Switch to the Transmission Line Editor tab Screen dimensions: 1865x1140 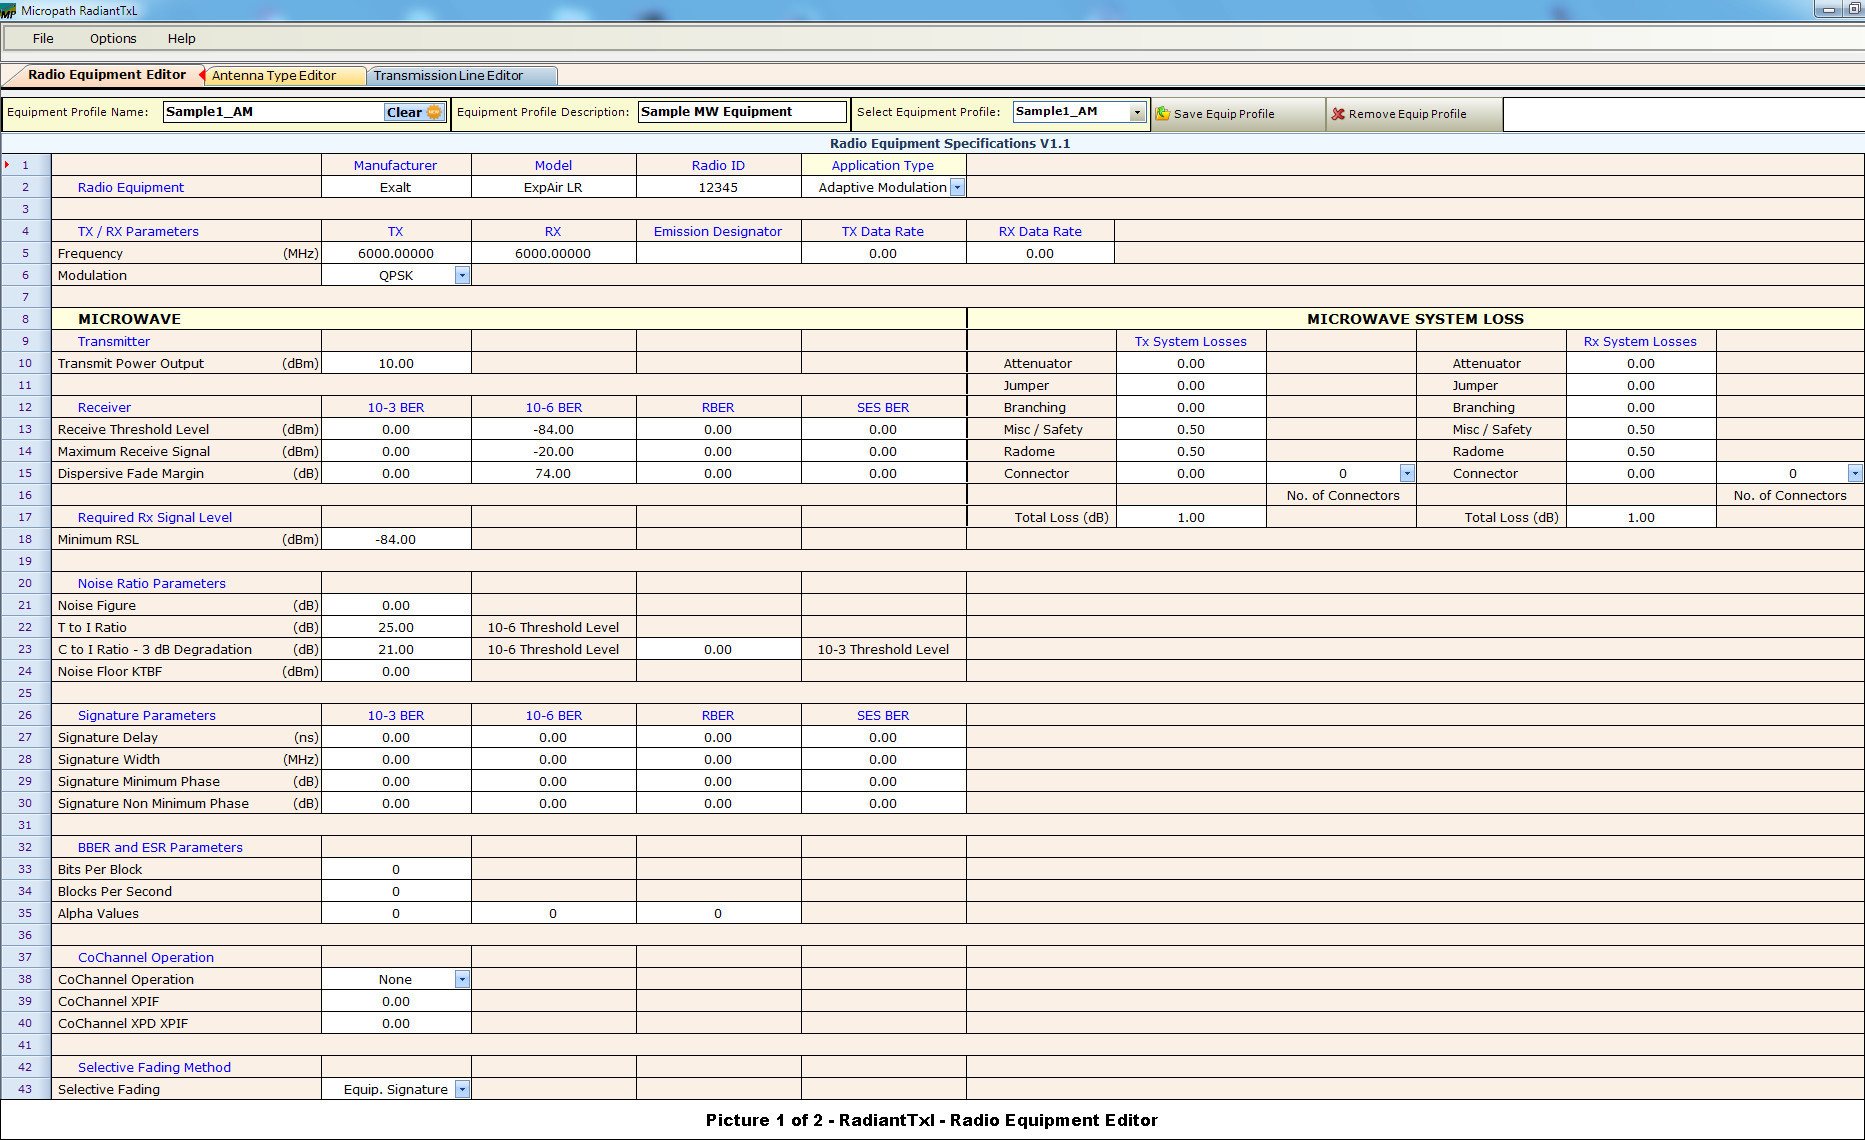click(x=448, y=76)
